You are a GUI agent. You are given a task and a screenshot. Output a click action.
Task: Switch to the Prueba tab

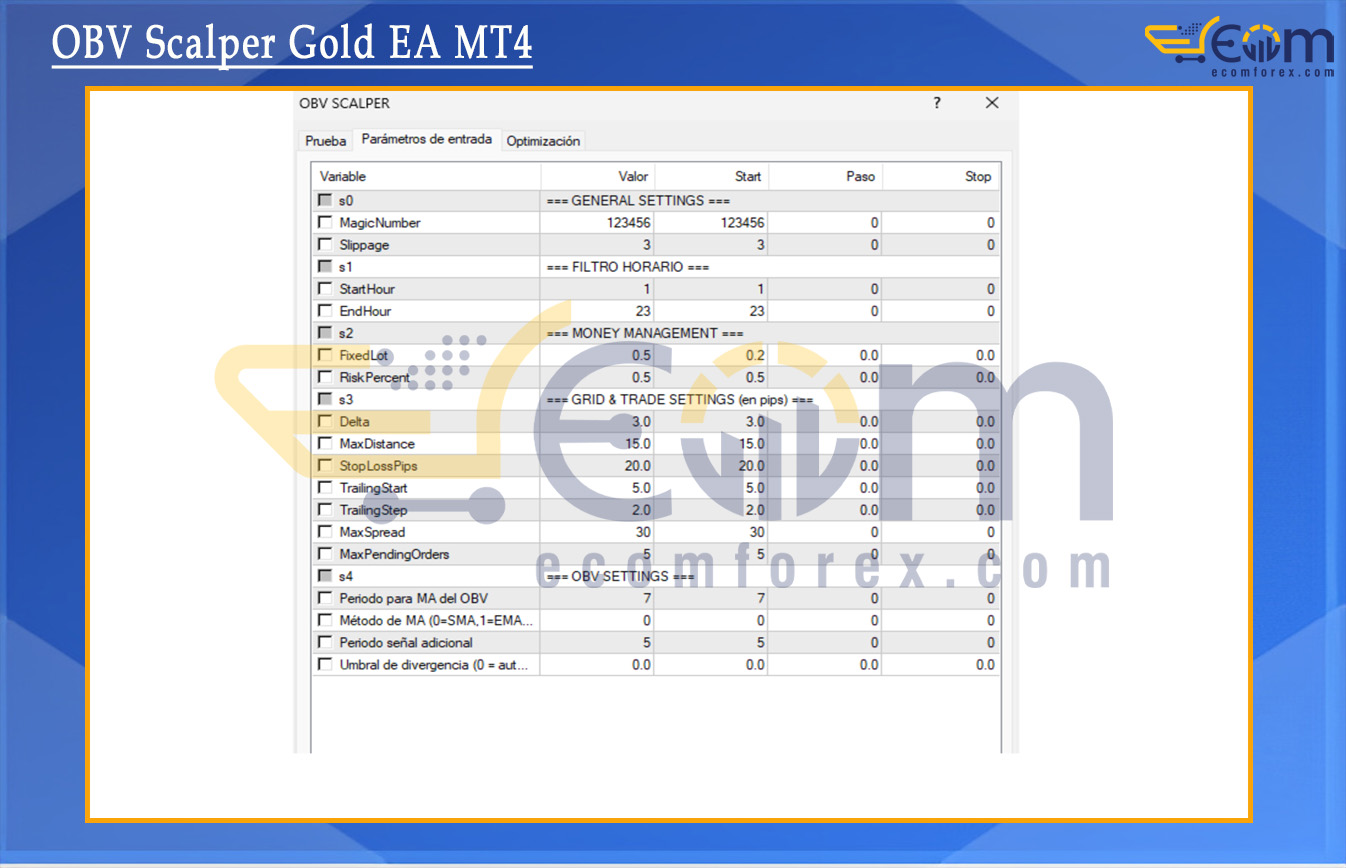coord(326,141)
